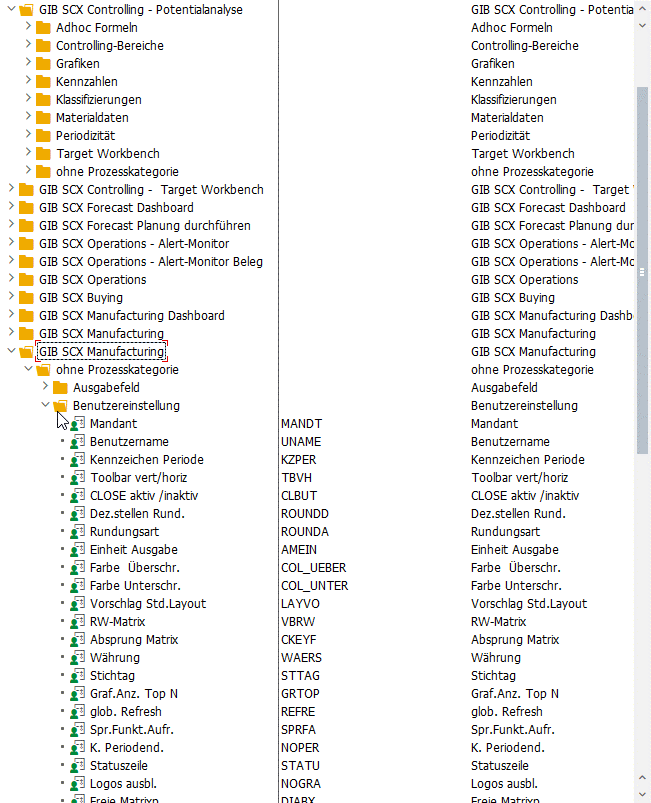The height and width of the screenshot is (803, 651).
Task: Collapse the GIB SCX Controlling - Potentialanalyse node
Action: click(x=11, y=10)
